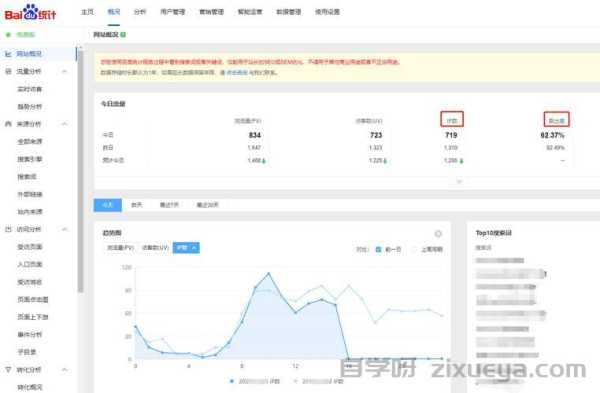600x393 pixels.
Task: Click the green site status dot in sidebar
Action: coord(8,35)
